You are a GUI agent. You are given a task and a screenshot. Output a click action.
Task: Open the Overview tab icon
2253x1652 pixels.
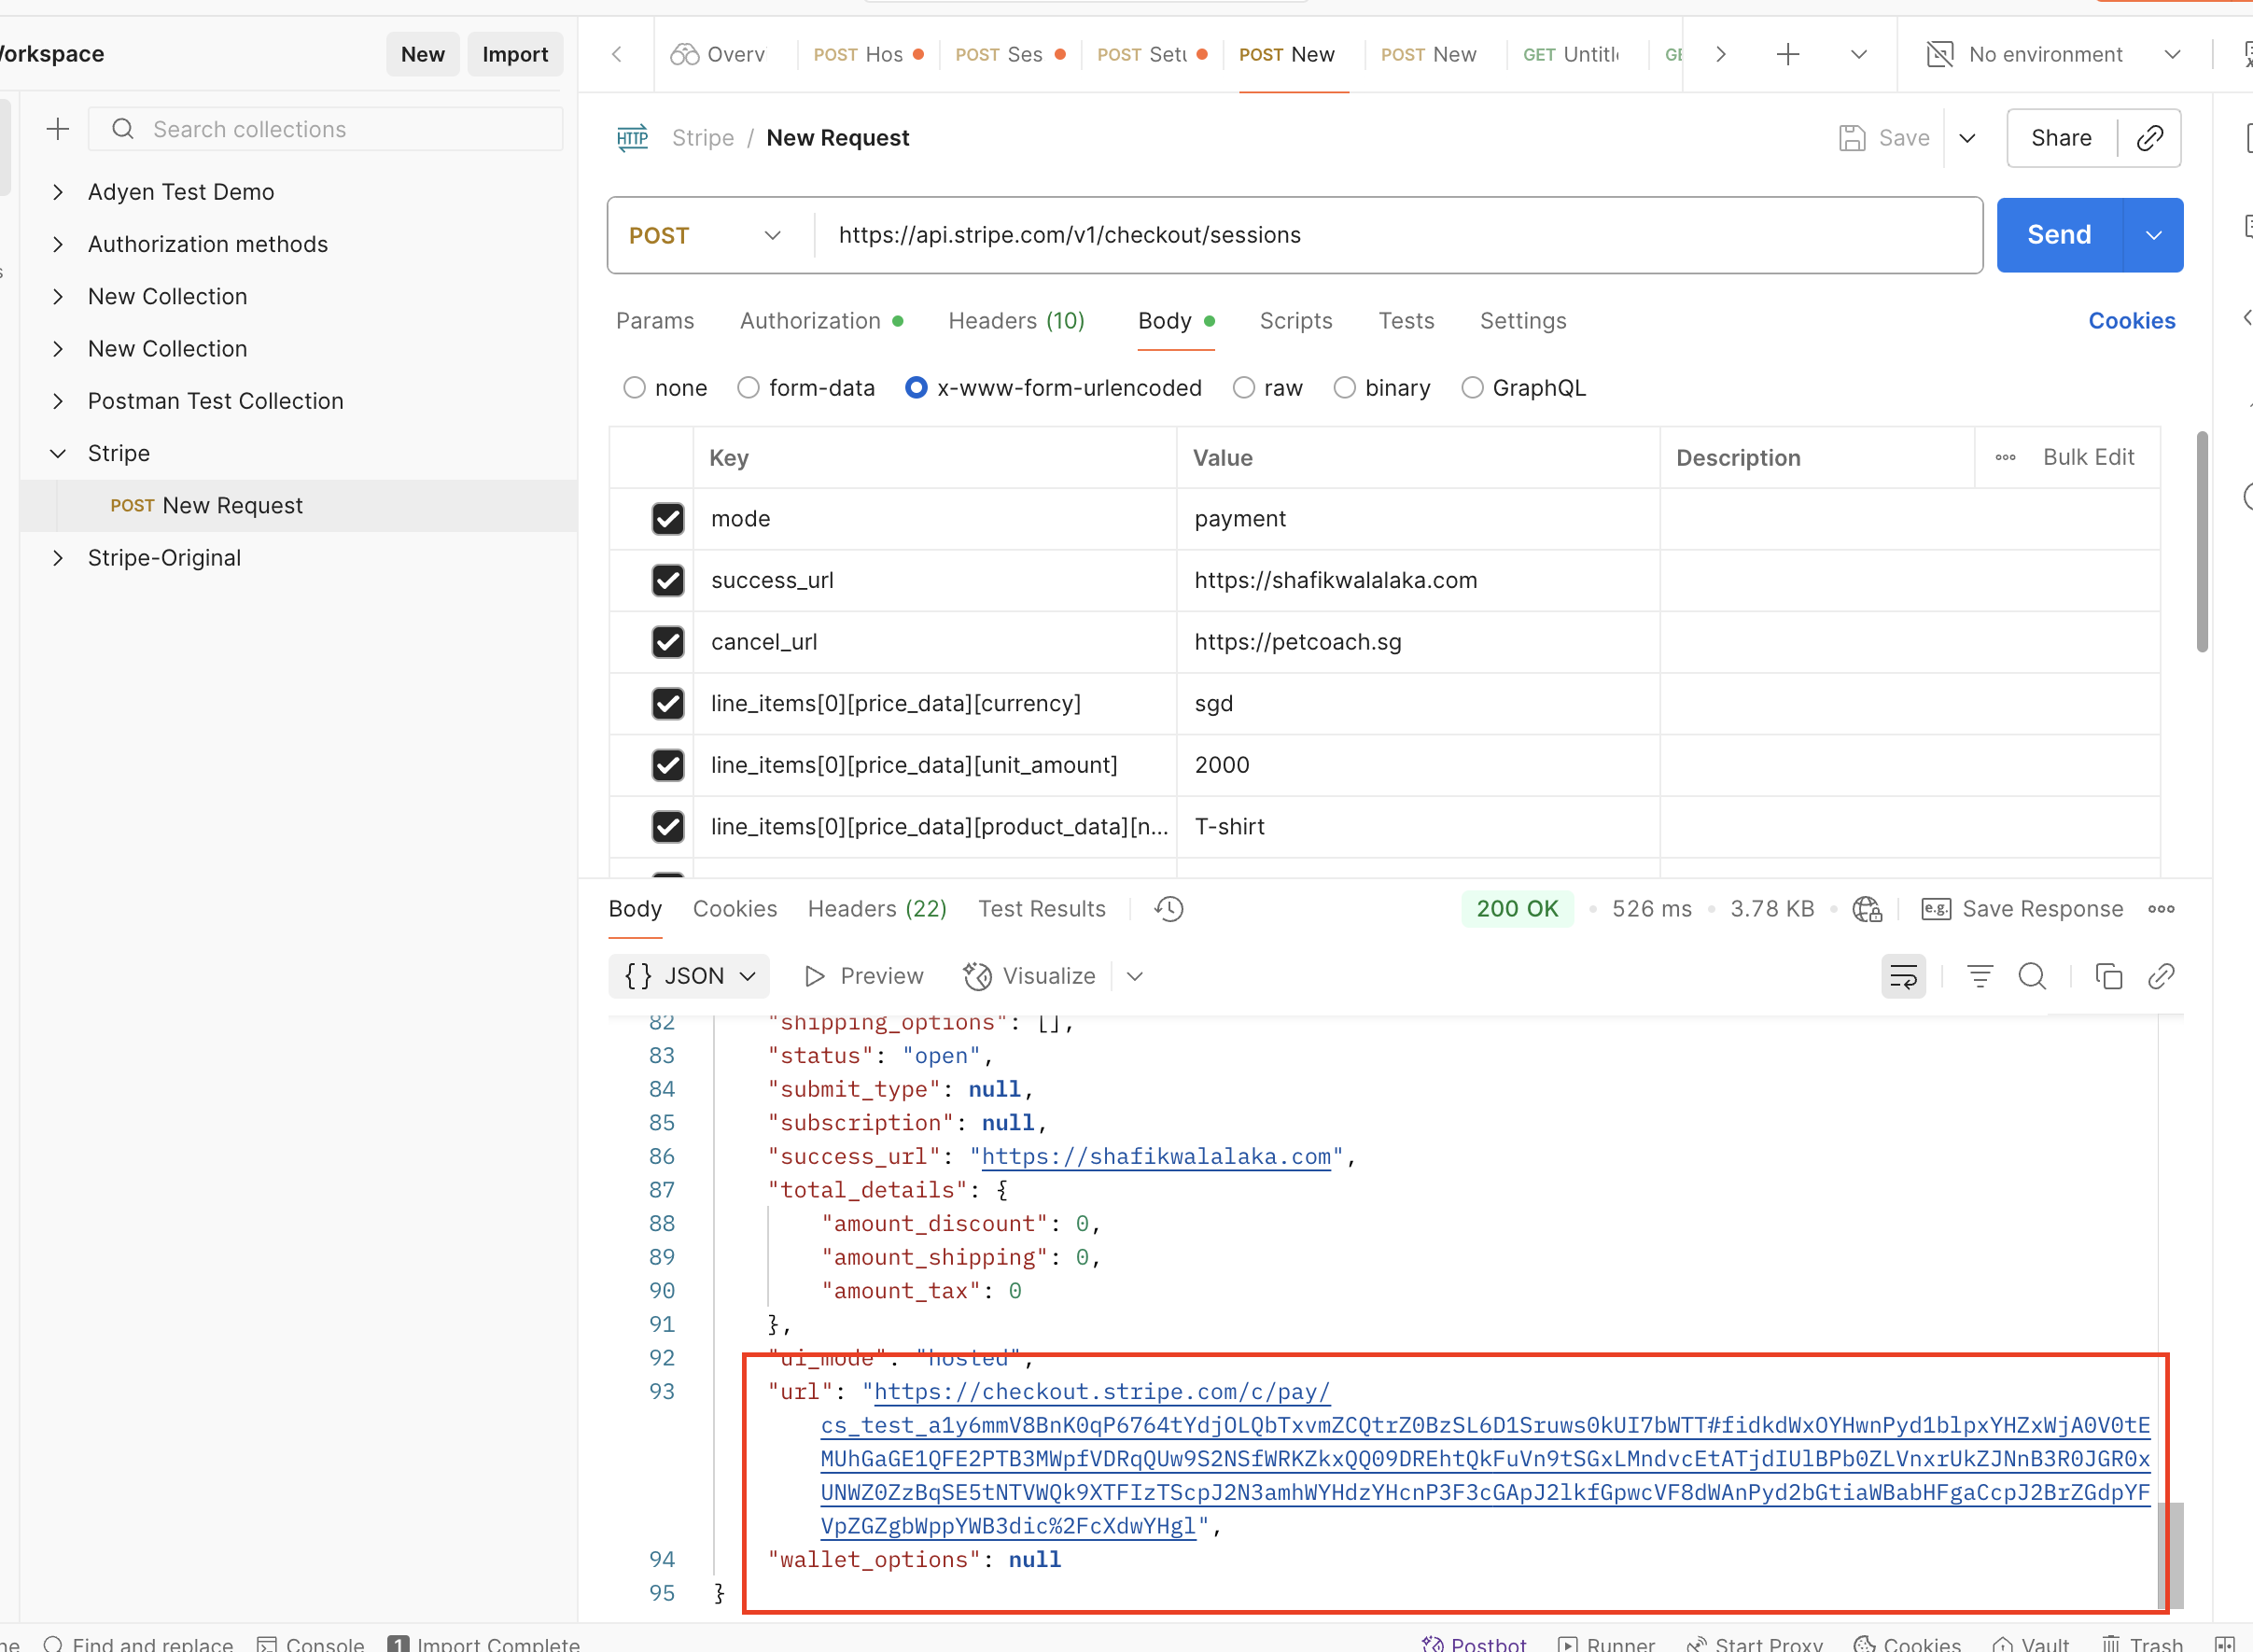click(x=685, y=54)
